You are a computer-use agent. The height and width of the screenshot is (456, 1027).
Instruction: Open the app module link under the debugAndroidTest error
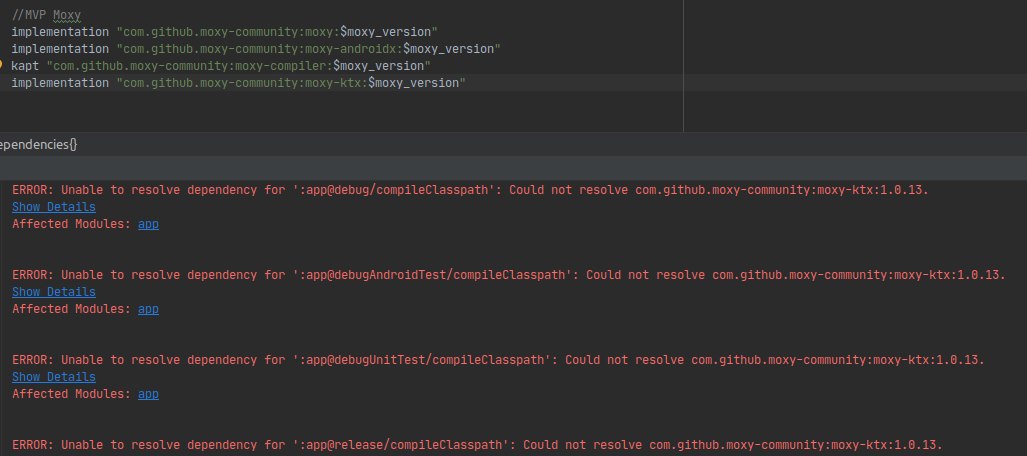(x=148, y=309)
